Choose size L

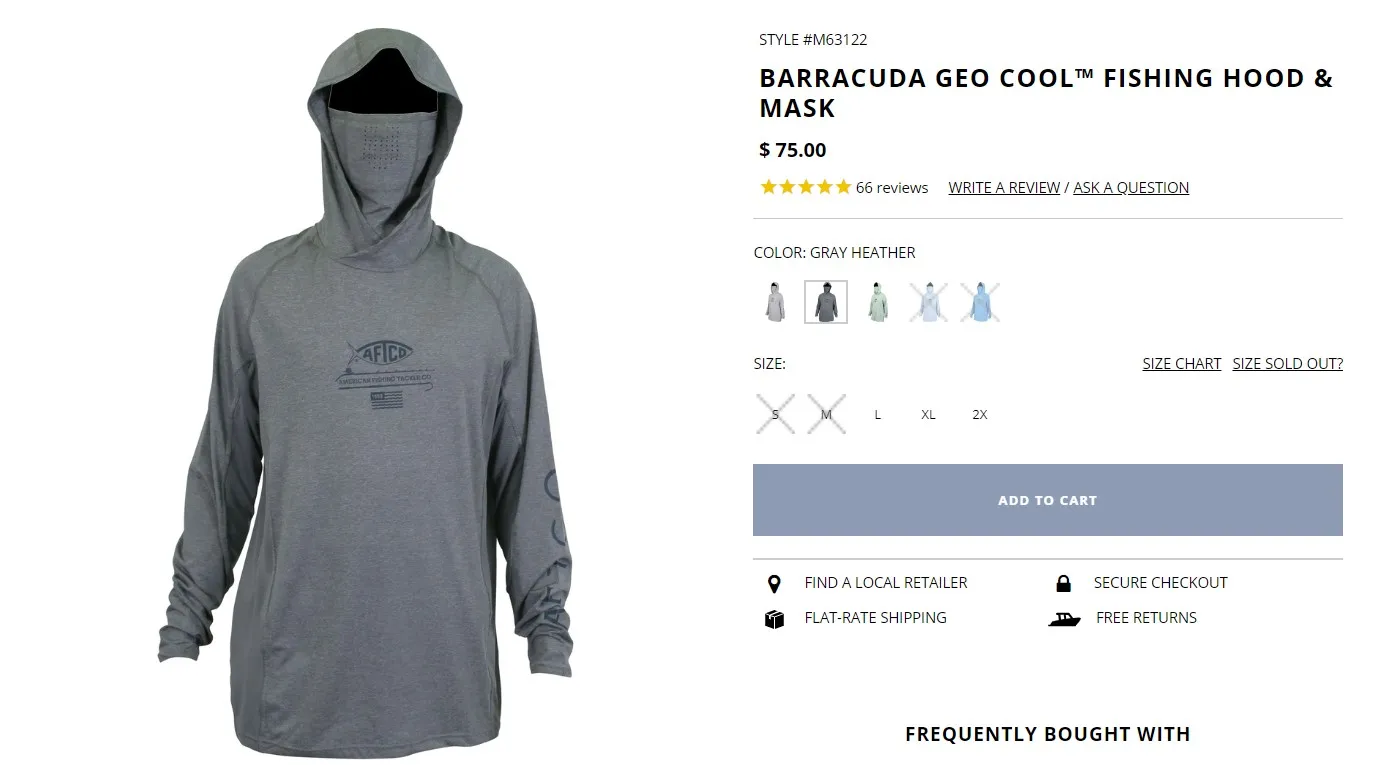[x=877, y=415]
